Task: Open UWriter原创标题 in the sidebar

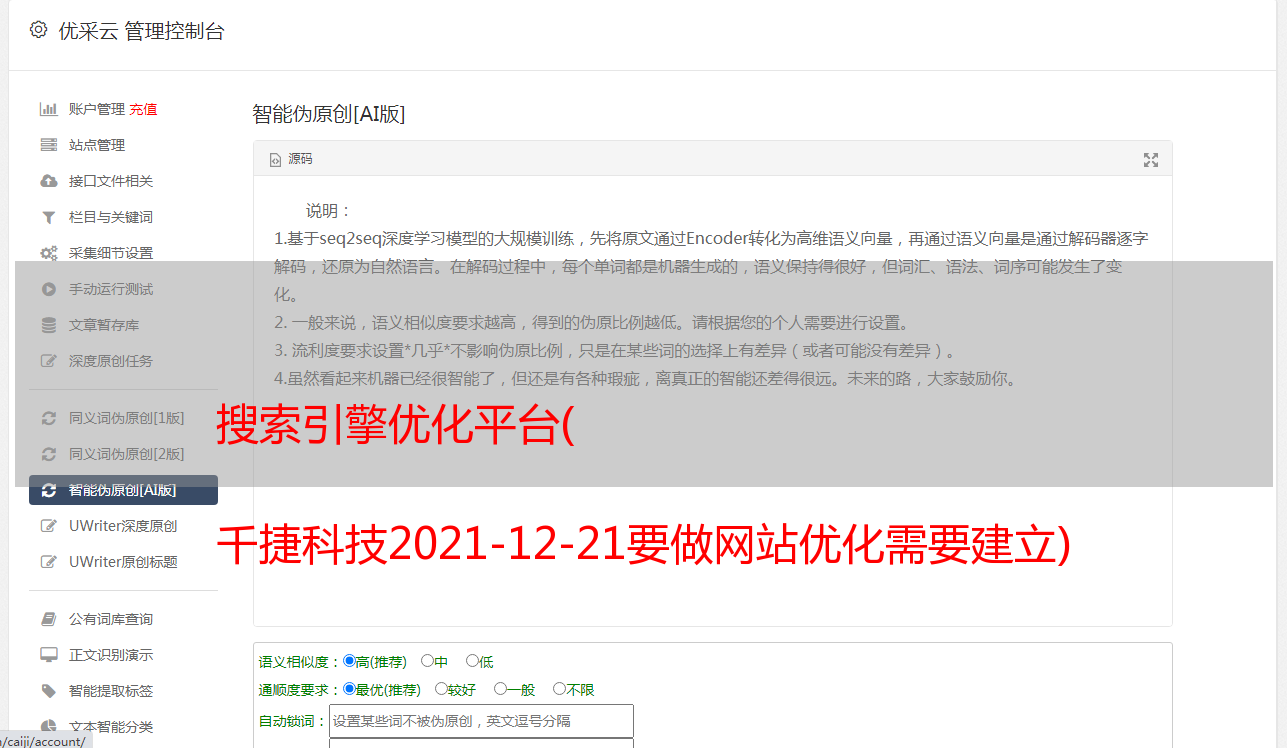Action: (x=123, y=562)
